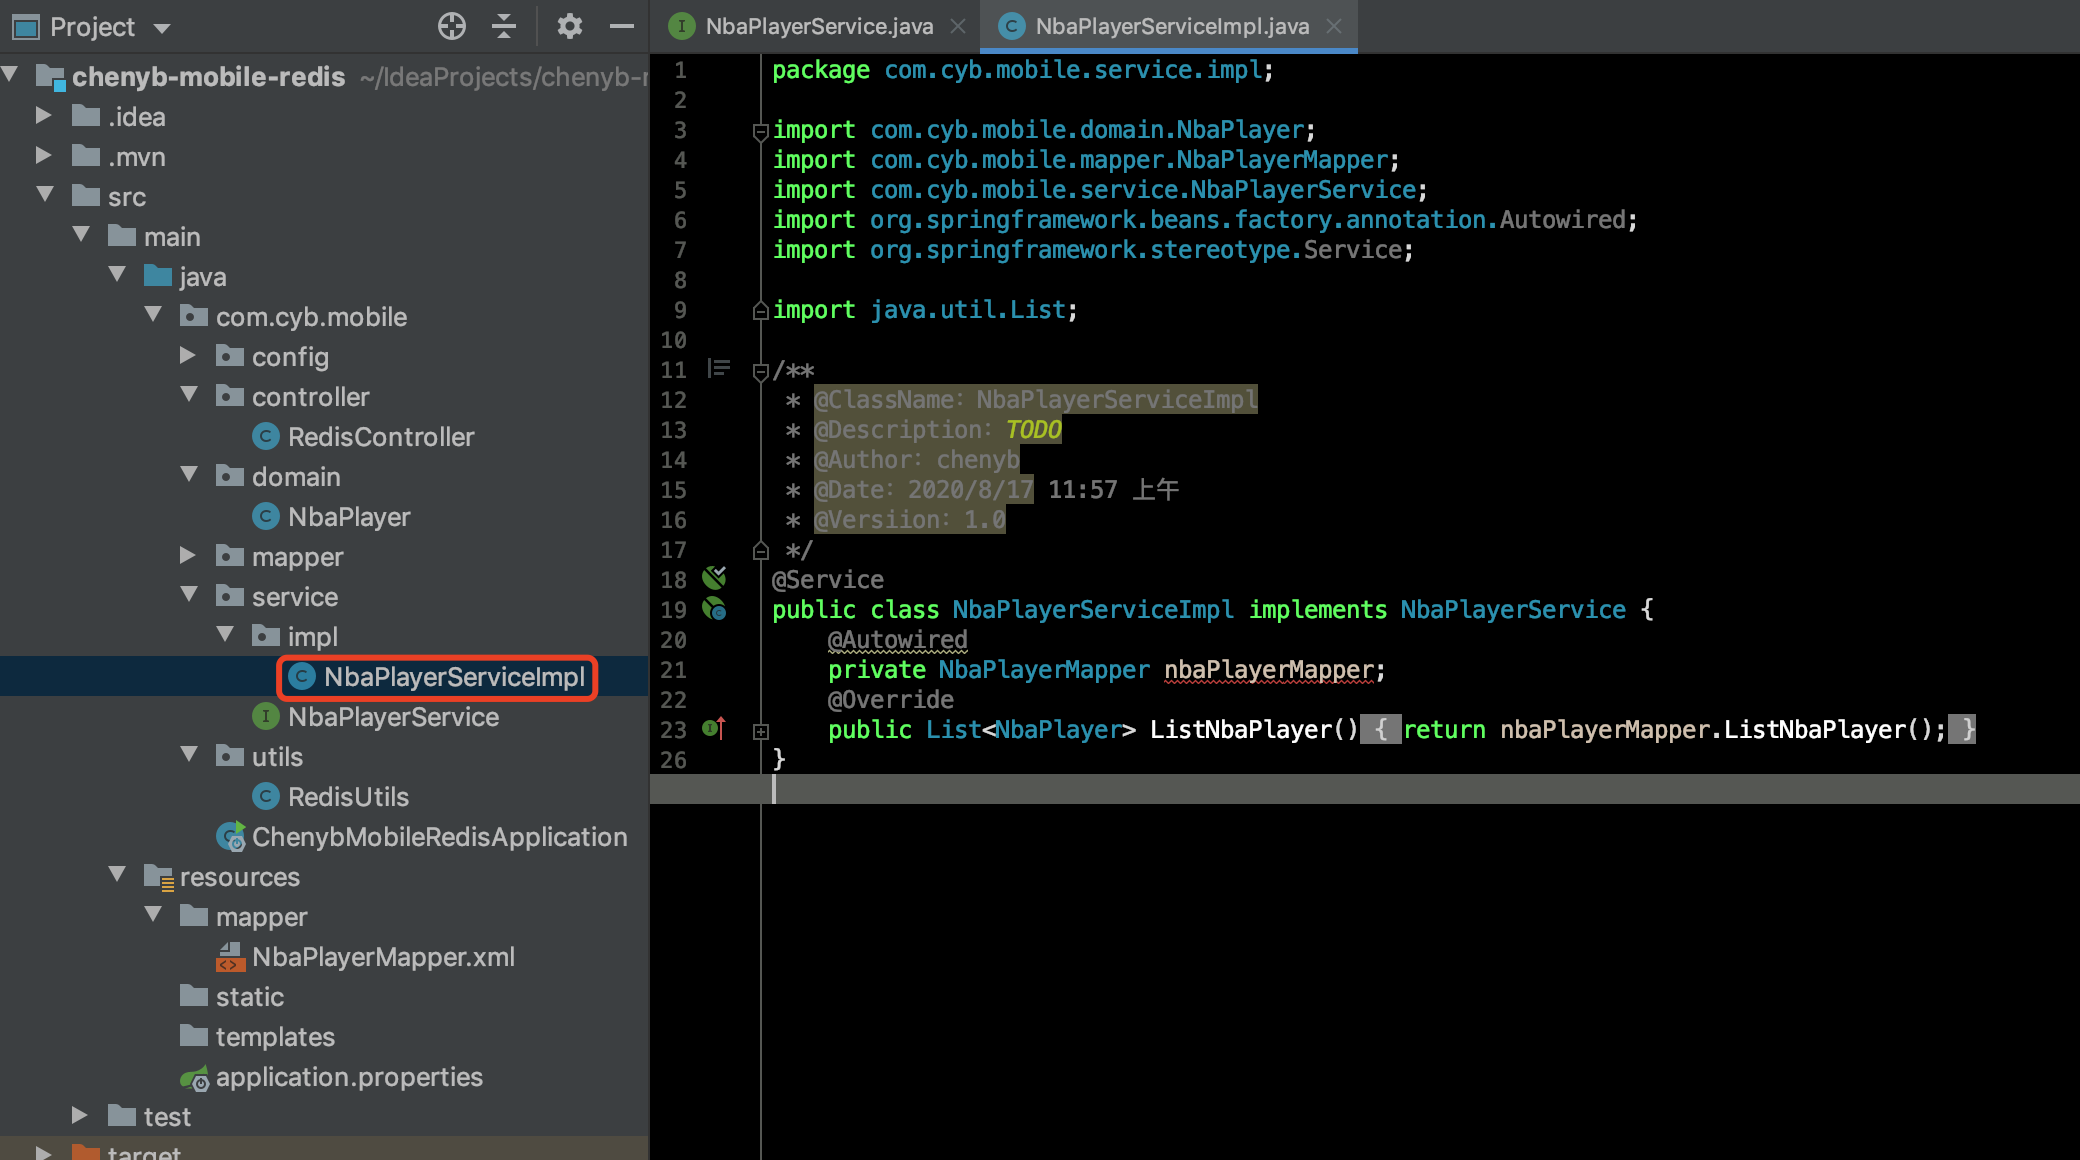Click nbaPlayerMapper field name on line 21
The image size is (2080, 1160).
(1269, 670)
